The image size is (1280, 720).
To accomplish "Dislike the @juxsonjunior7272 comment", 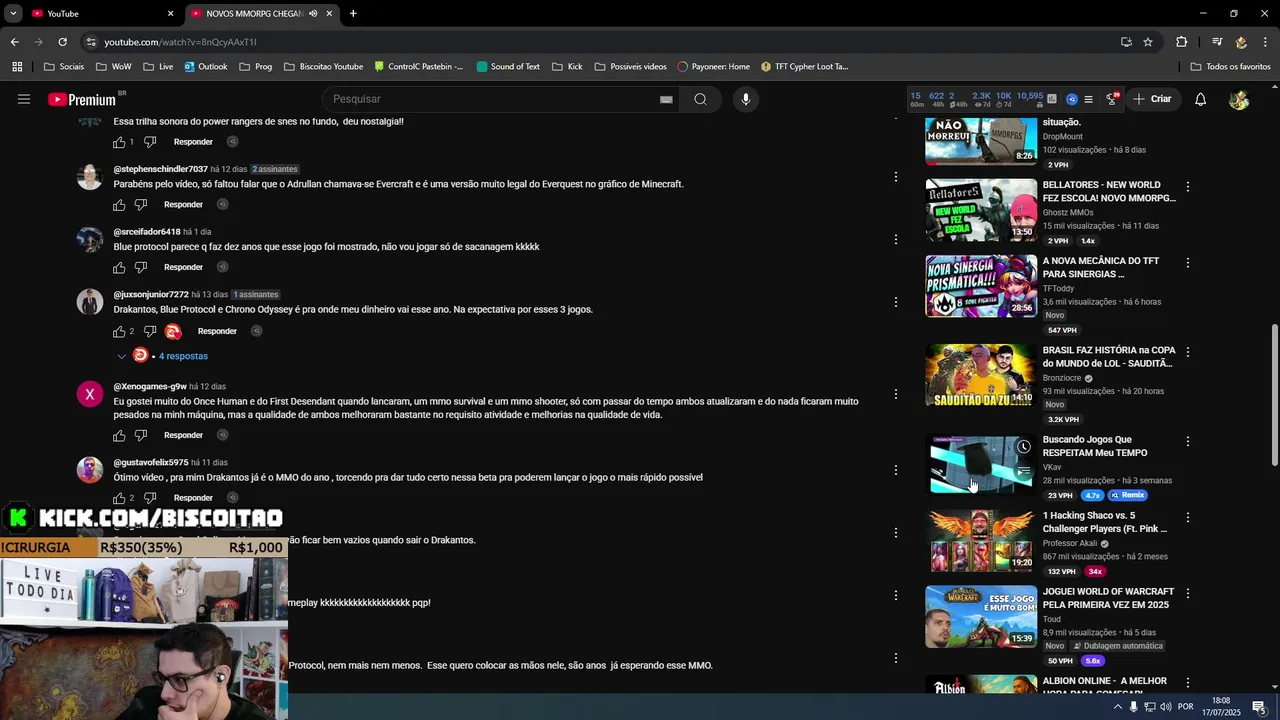I will [x=150, y=331].
